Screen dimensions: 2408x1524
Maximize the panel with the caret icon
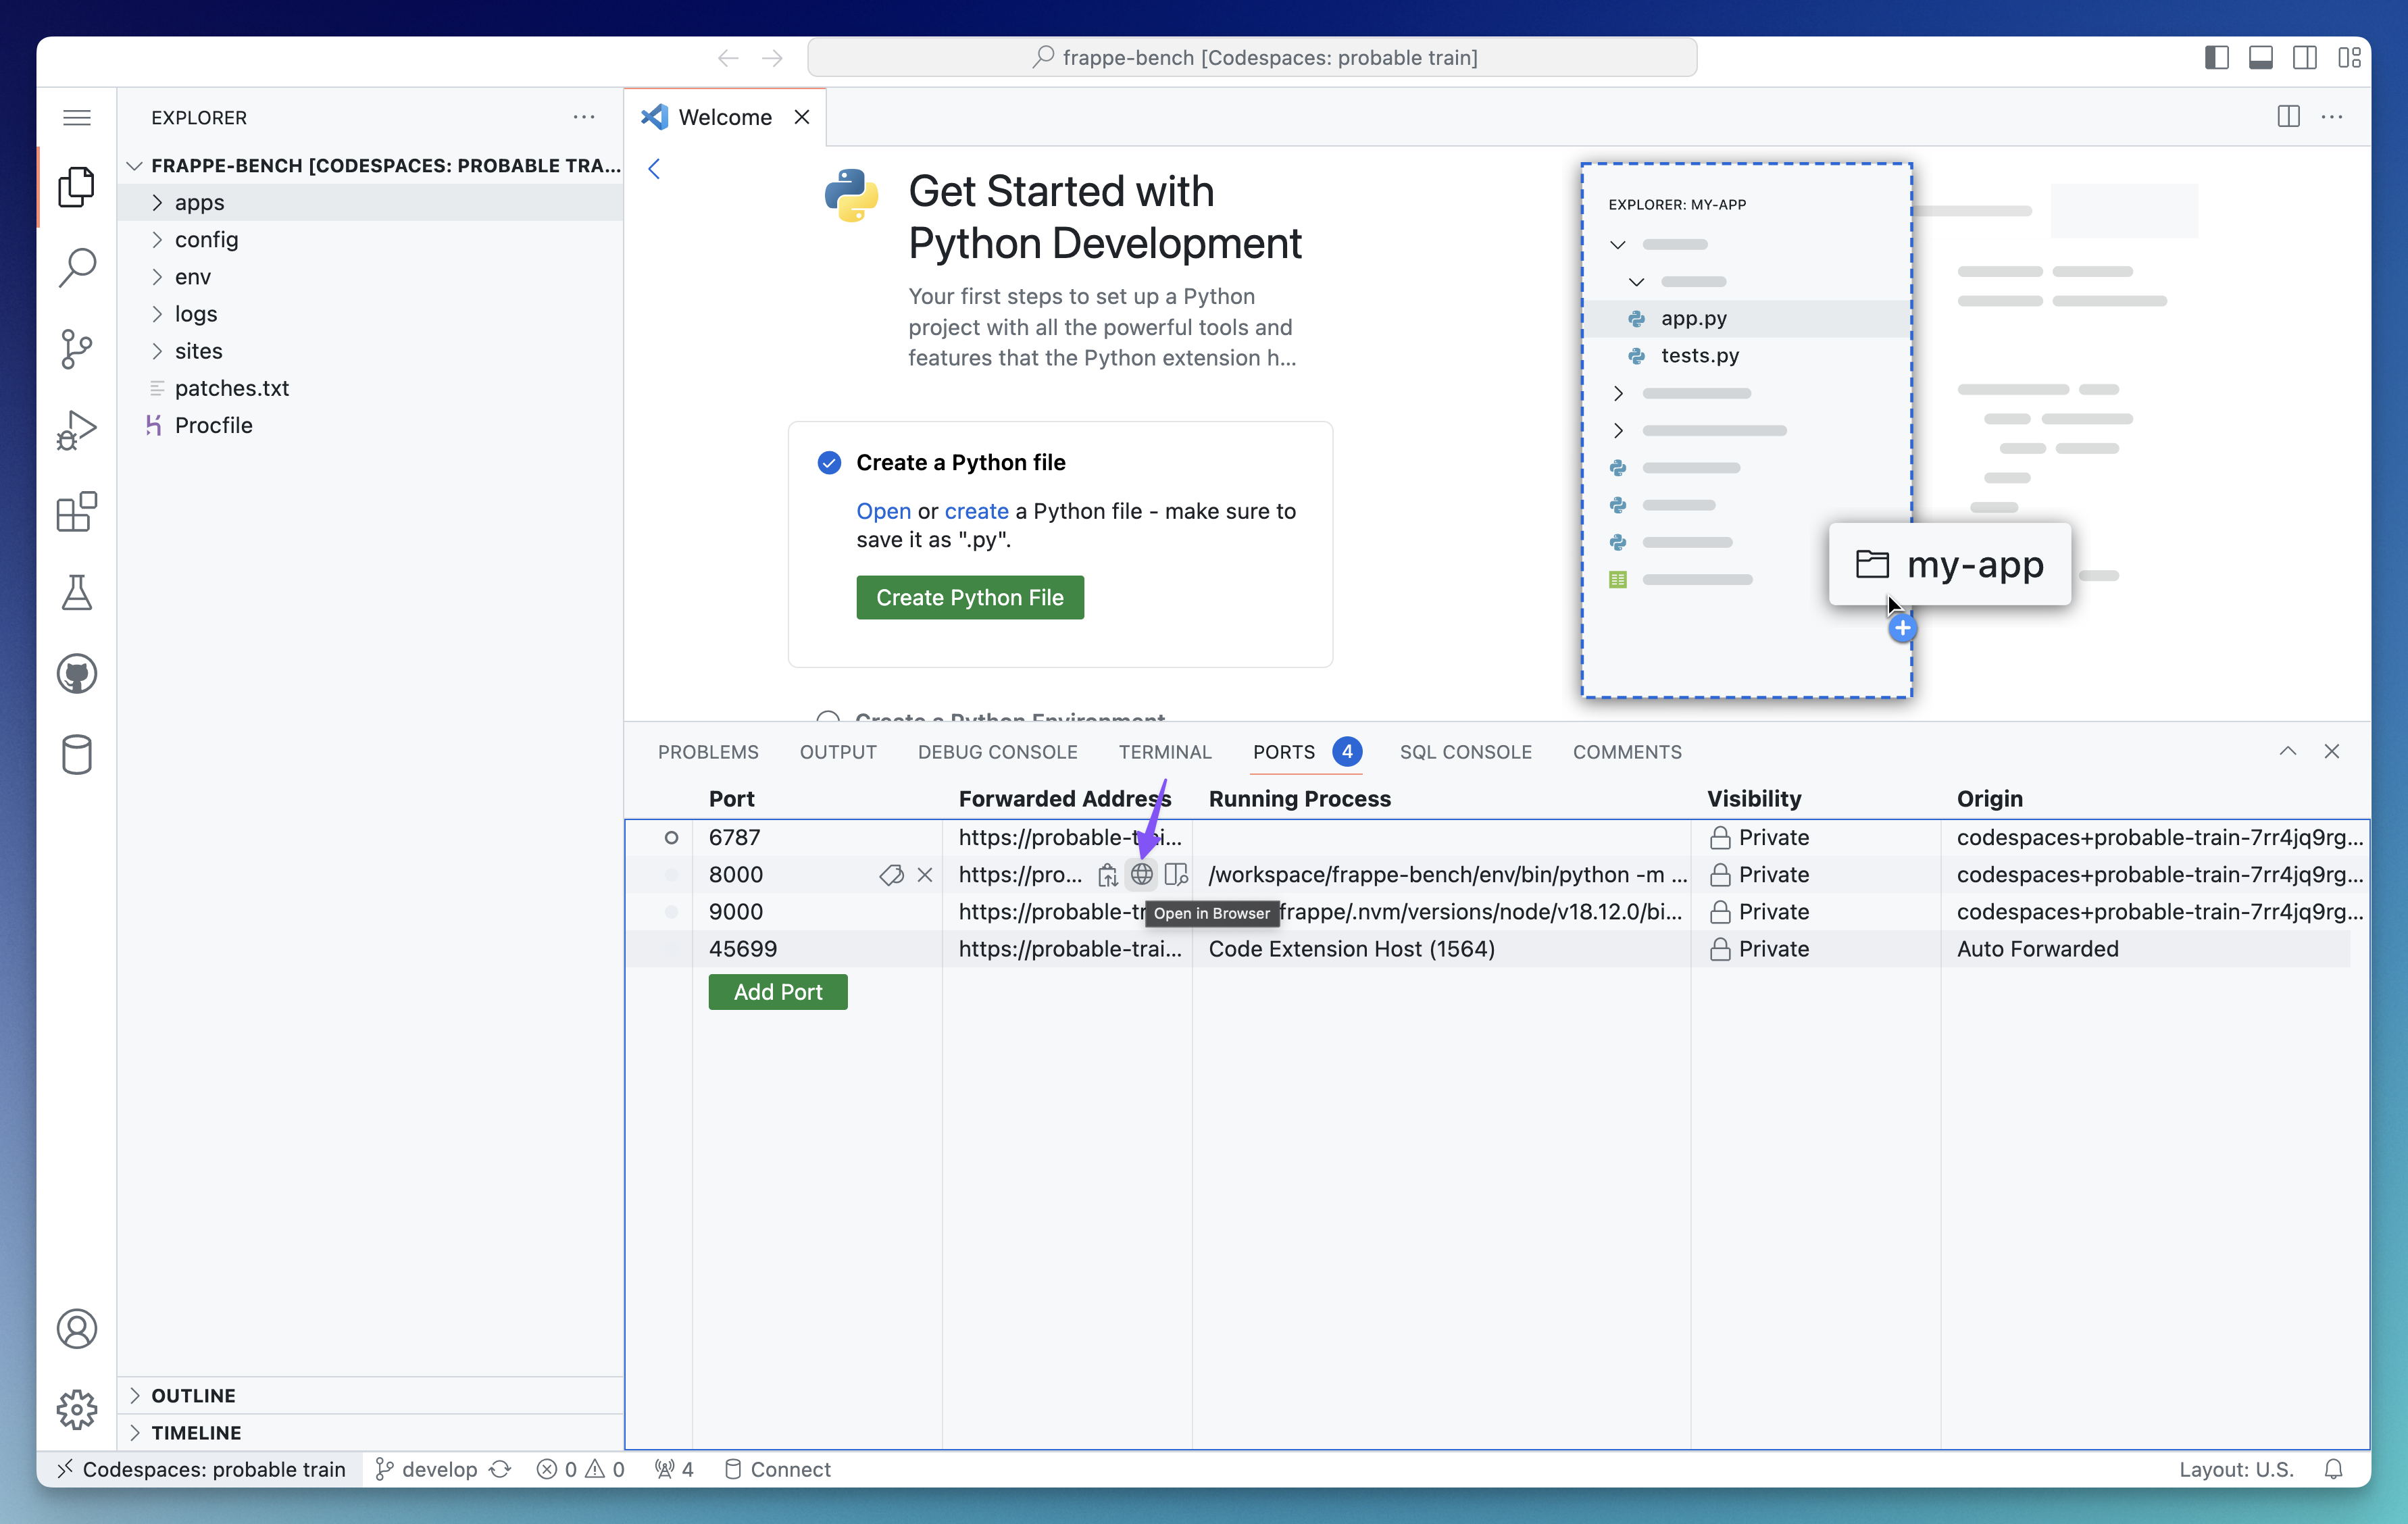[2288, 751]
